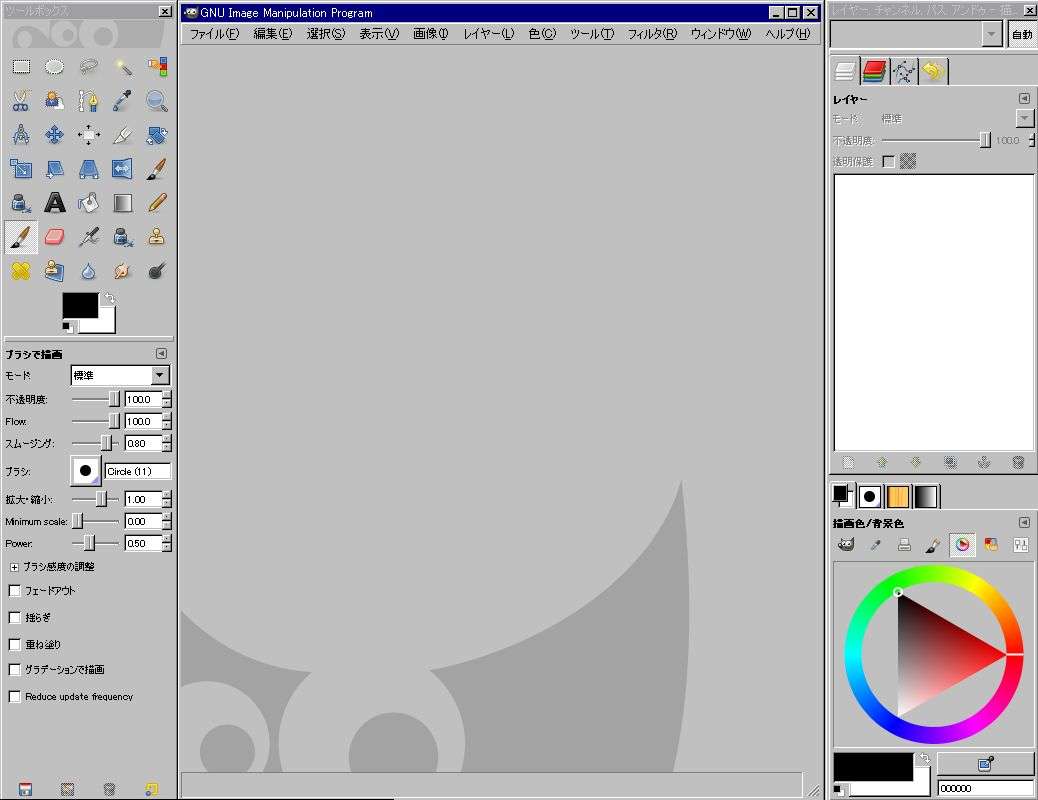Select the Smudge tool
1038x800 pixels.
122,271
